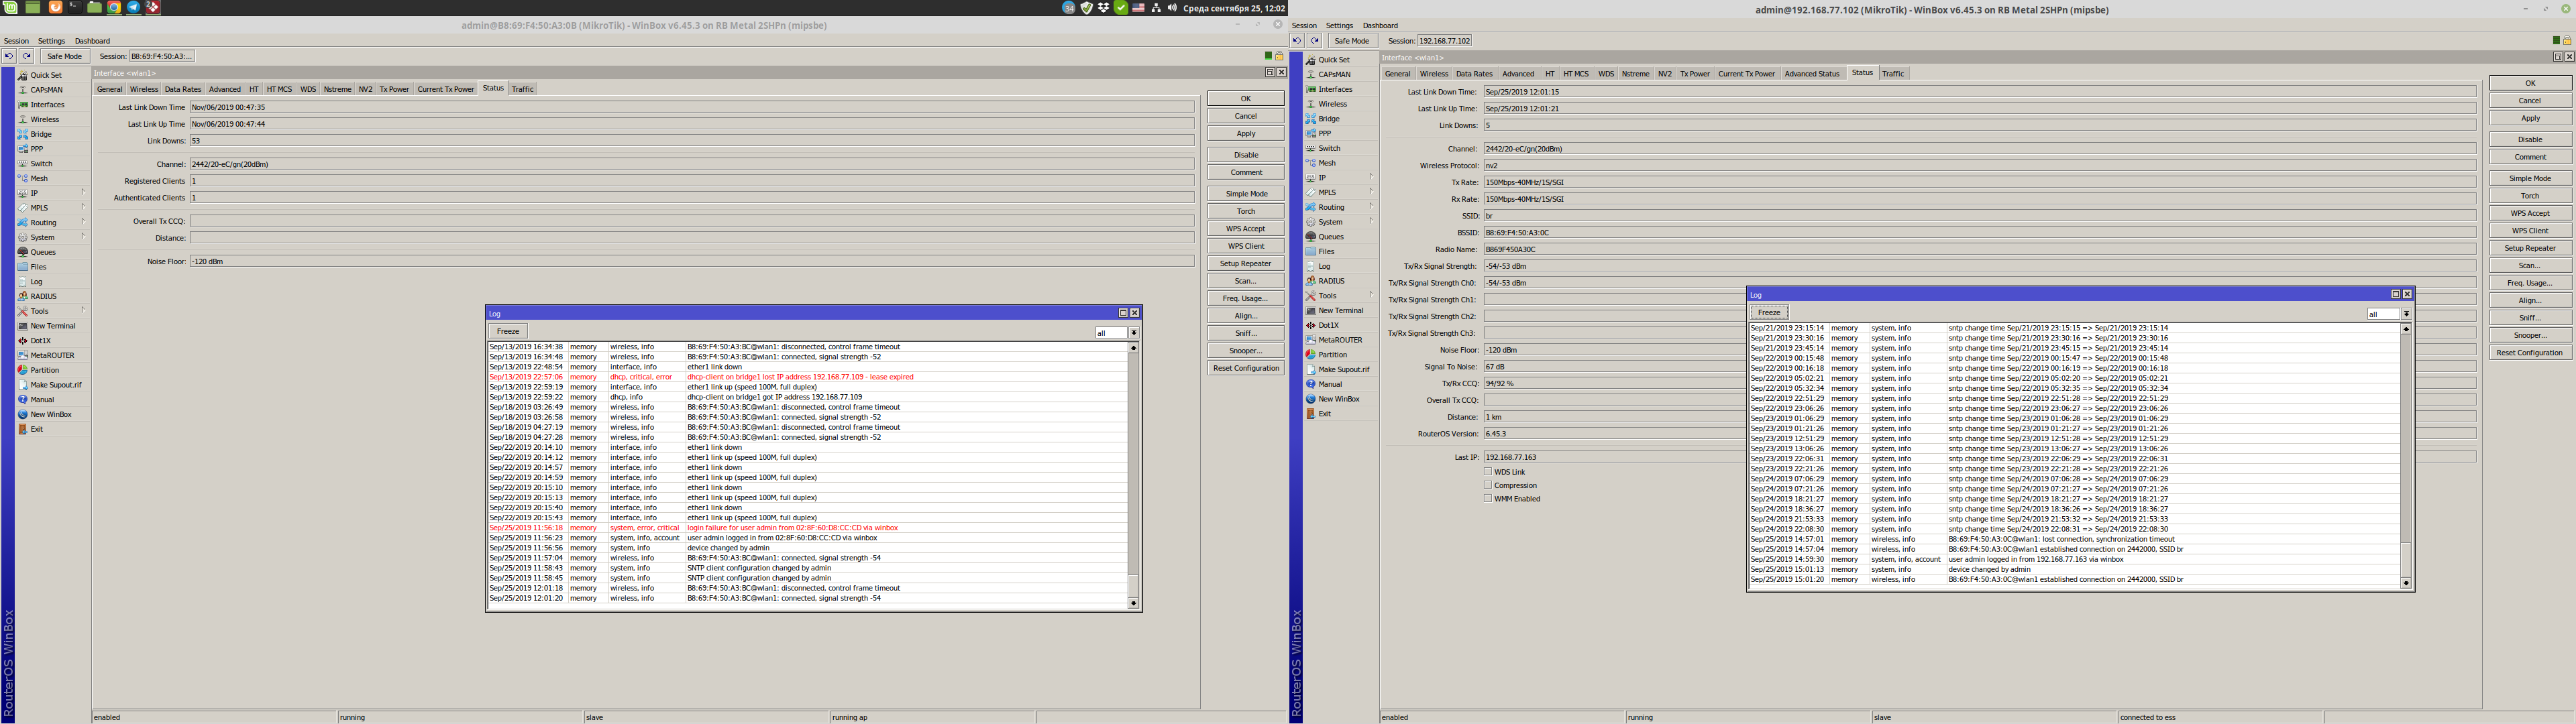Switch to Data Rates tab in left window
The image size is (2576, 724).
point(183,89)
